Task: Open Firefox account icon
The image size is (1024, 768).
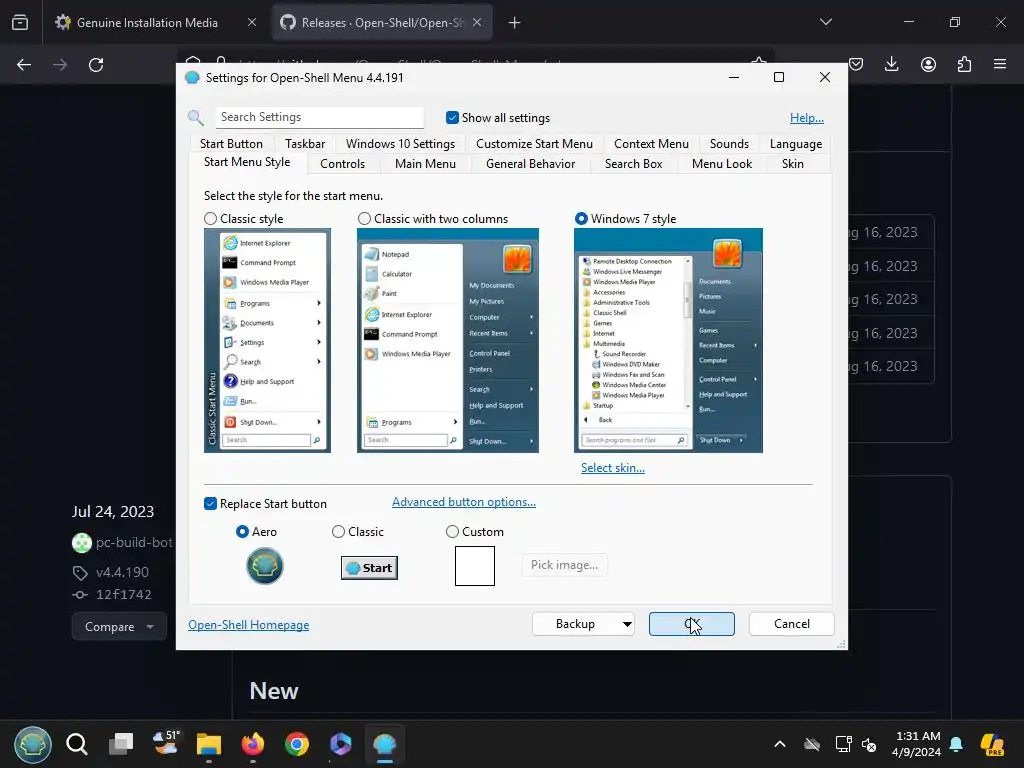Action: point(928,64)
